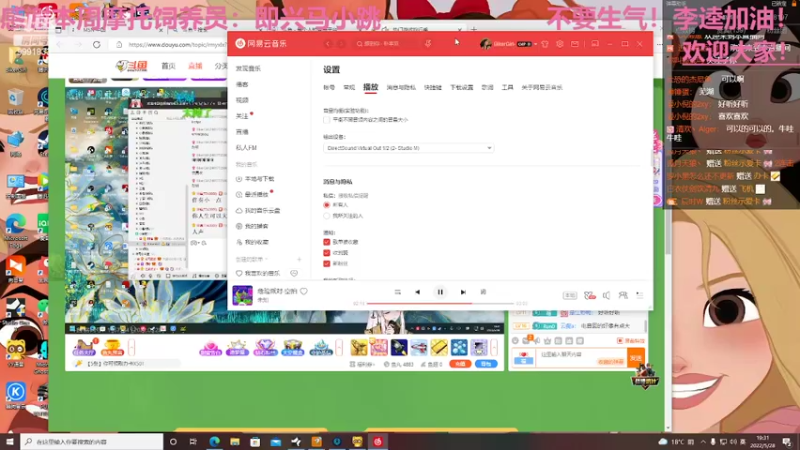Image resolution: width=800 pixels, height=450 pixels.
Task: Open 首页 in the Douyu navigation
Action: pos(168,66)
